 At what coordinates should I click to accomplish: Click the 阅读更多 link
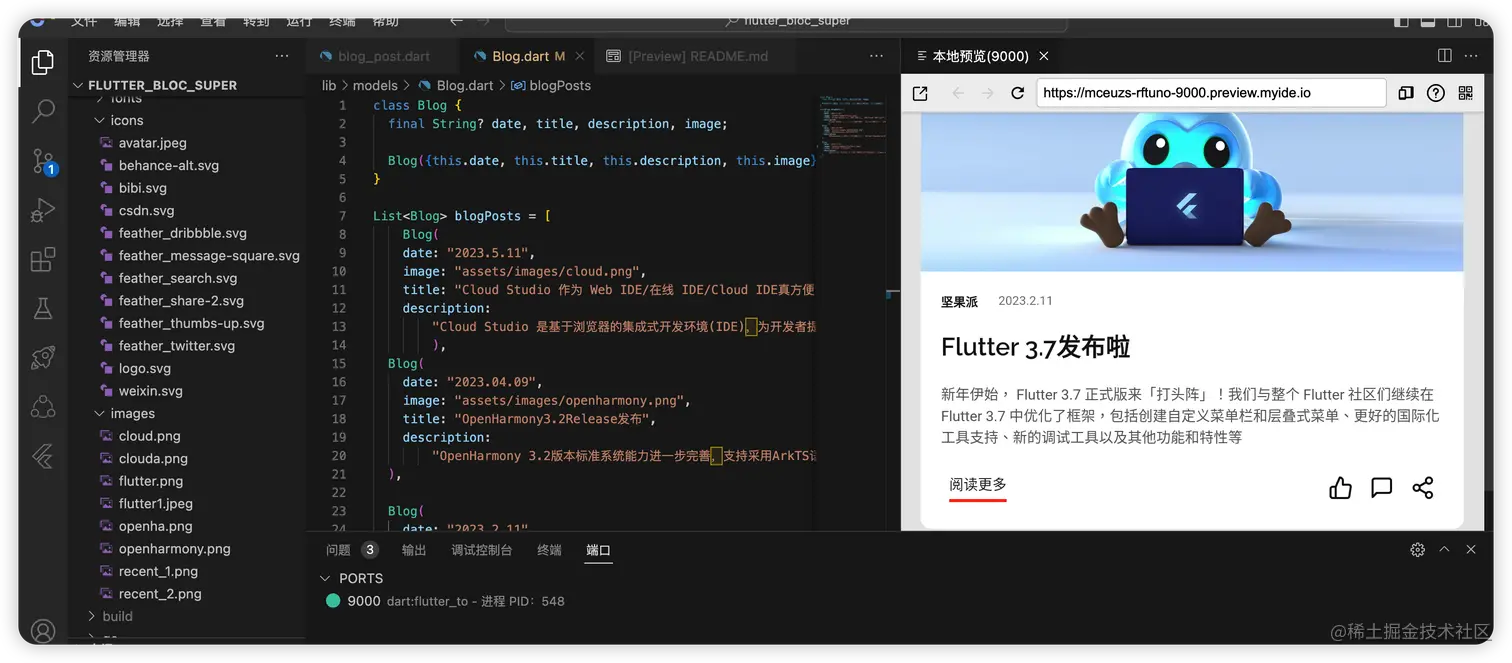tap(977, 482)
